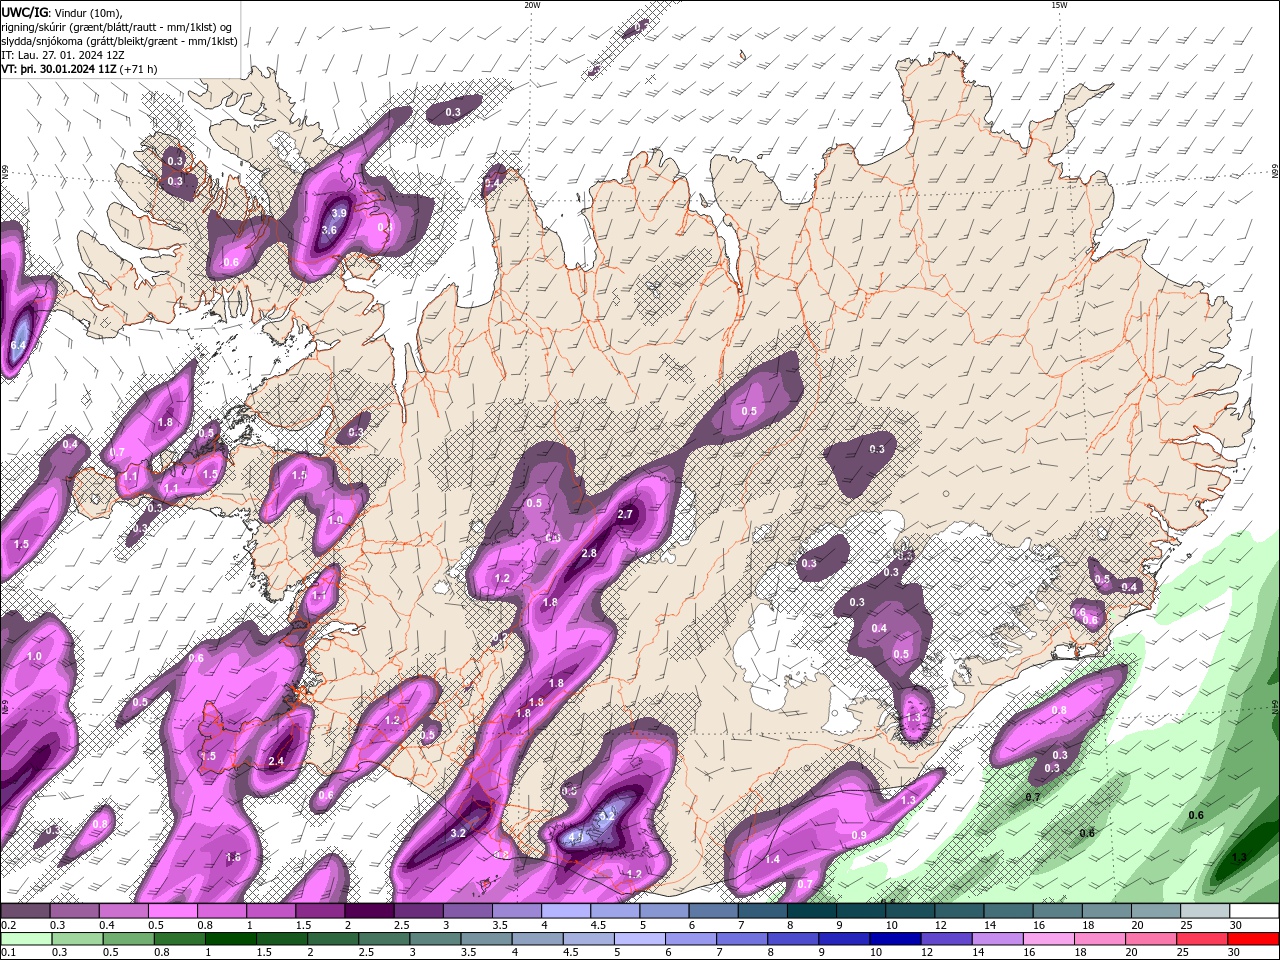The width and height of the screenshot is (1280, 960).
Task: Click the 3.2 snowfall value label
Action: coord(459,833)
